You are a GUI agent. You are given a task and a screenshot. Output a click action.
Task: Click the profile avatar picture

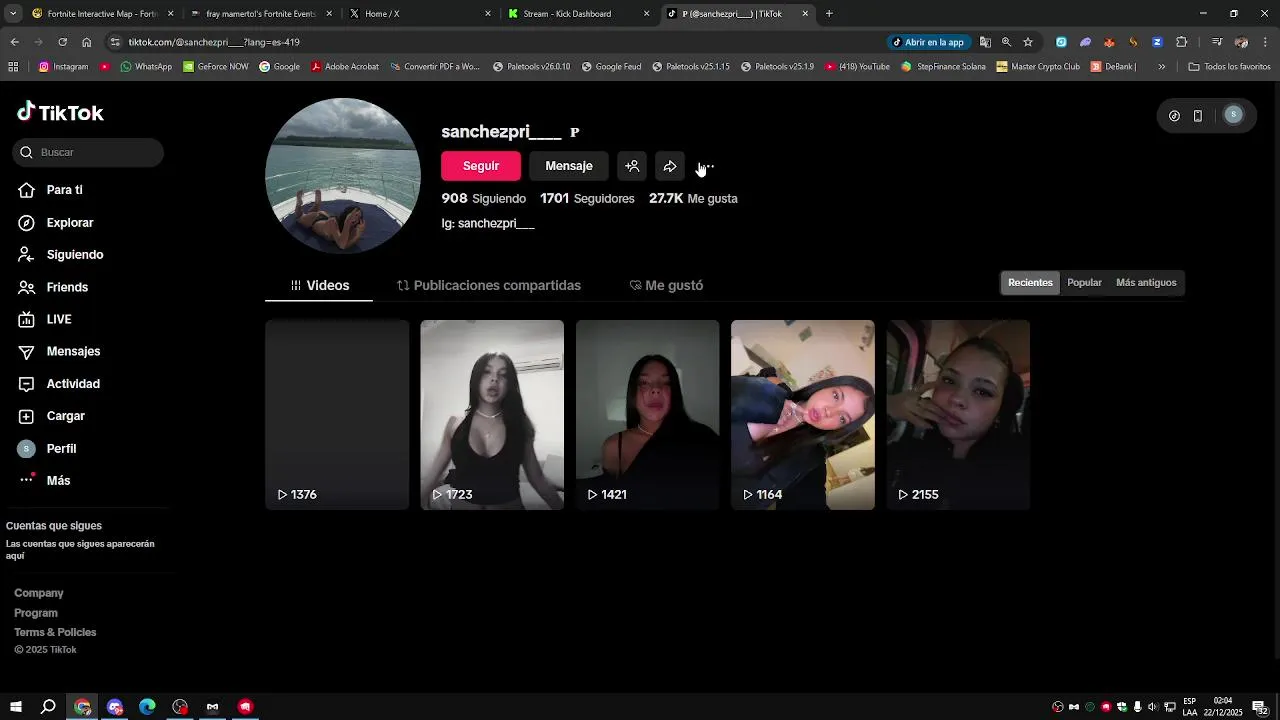343,176
